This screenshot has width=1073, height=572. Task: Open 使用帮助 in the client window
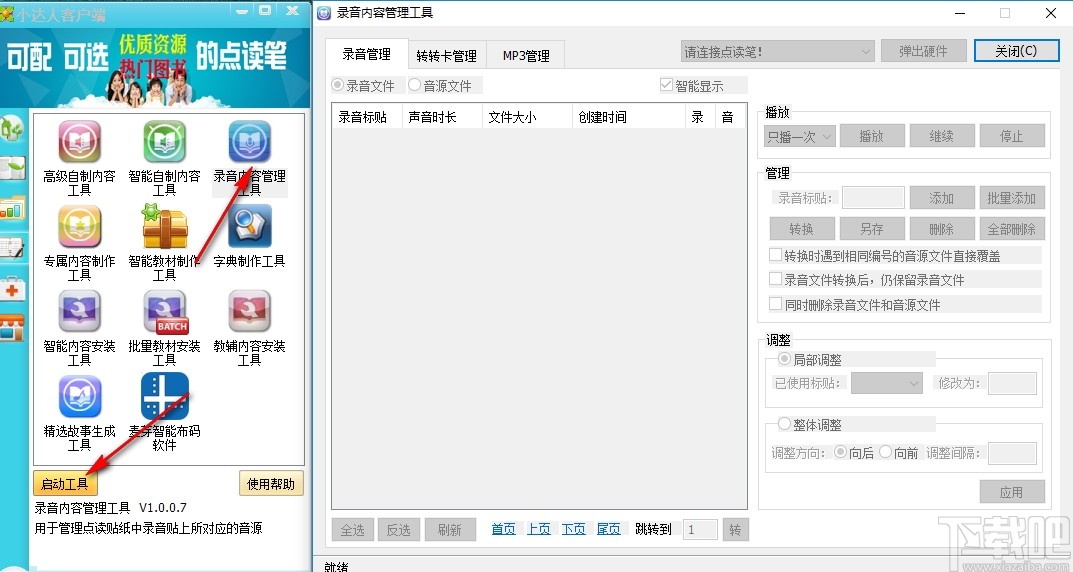[271, 484]
